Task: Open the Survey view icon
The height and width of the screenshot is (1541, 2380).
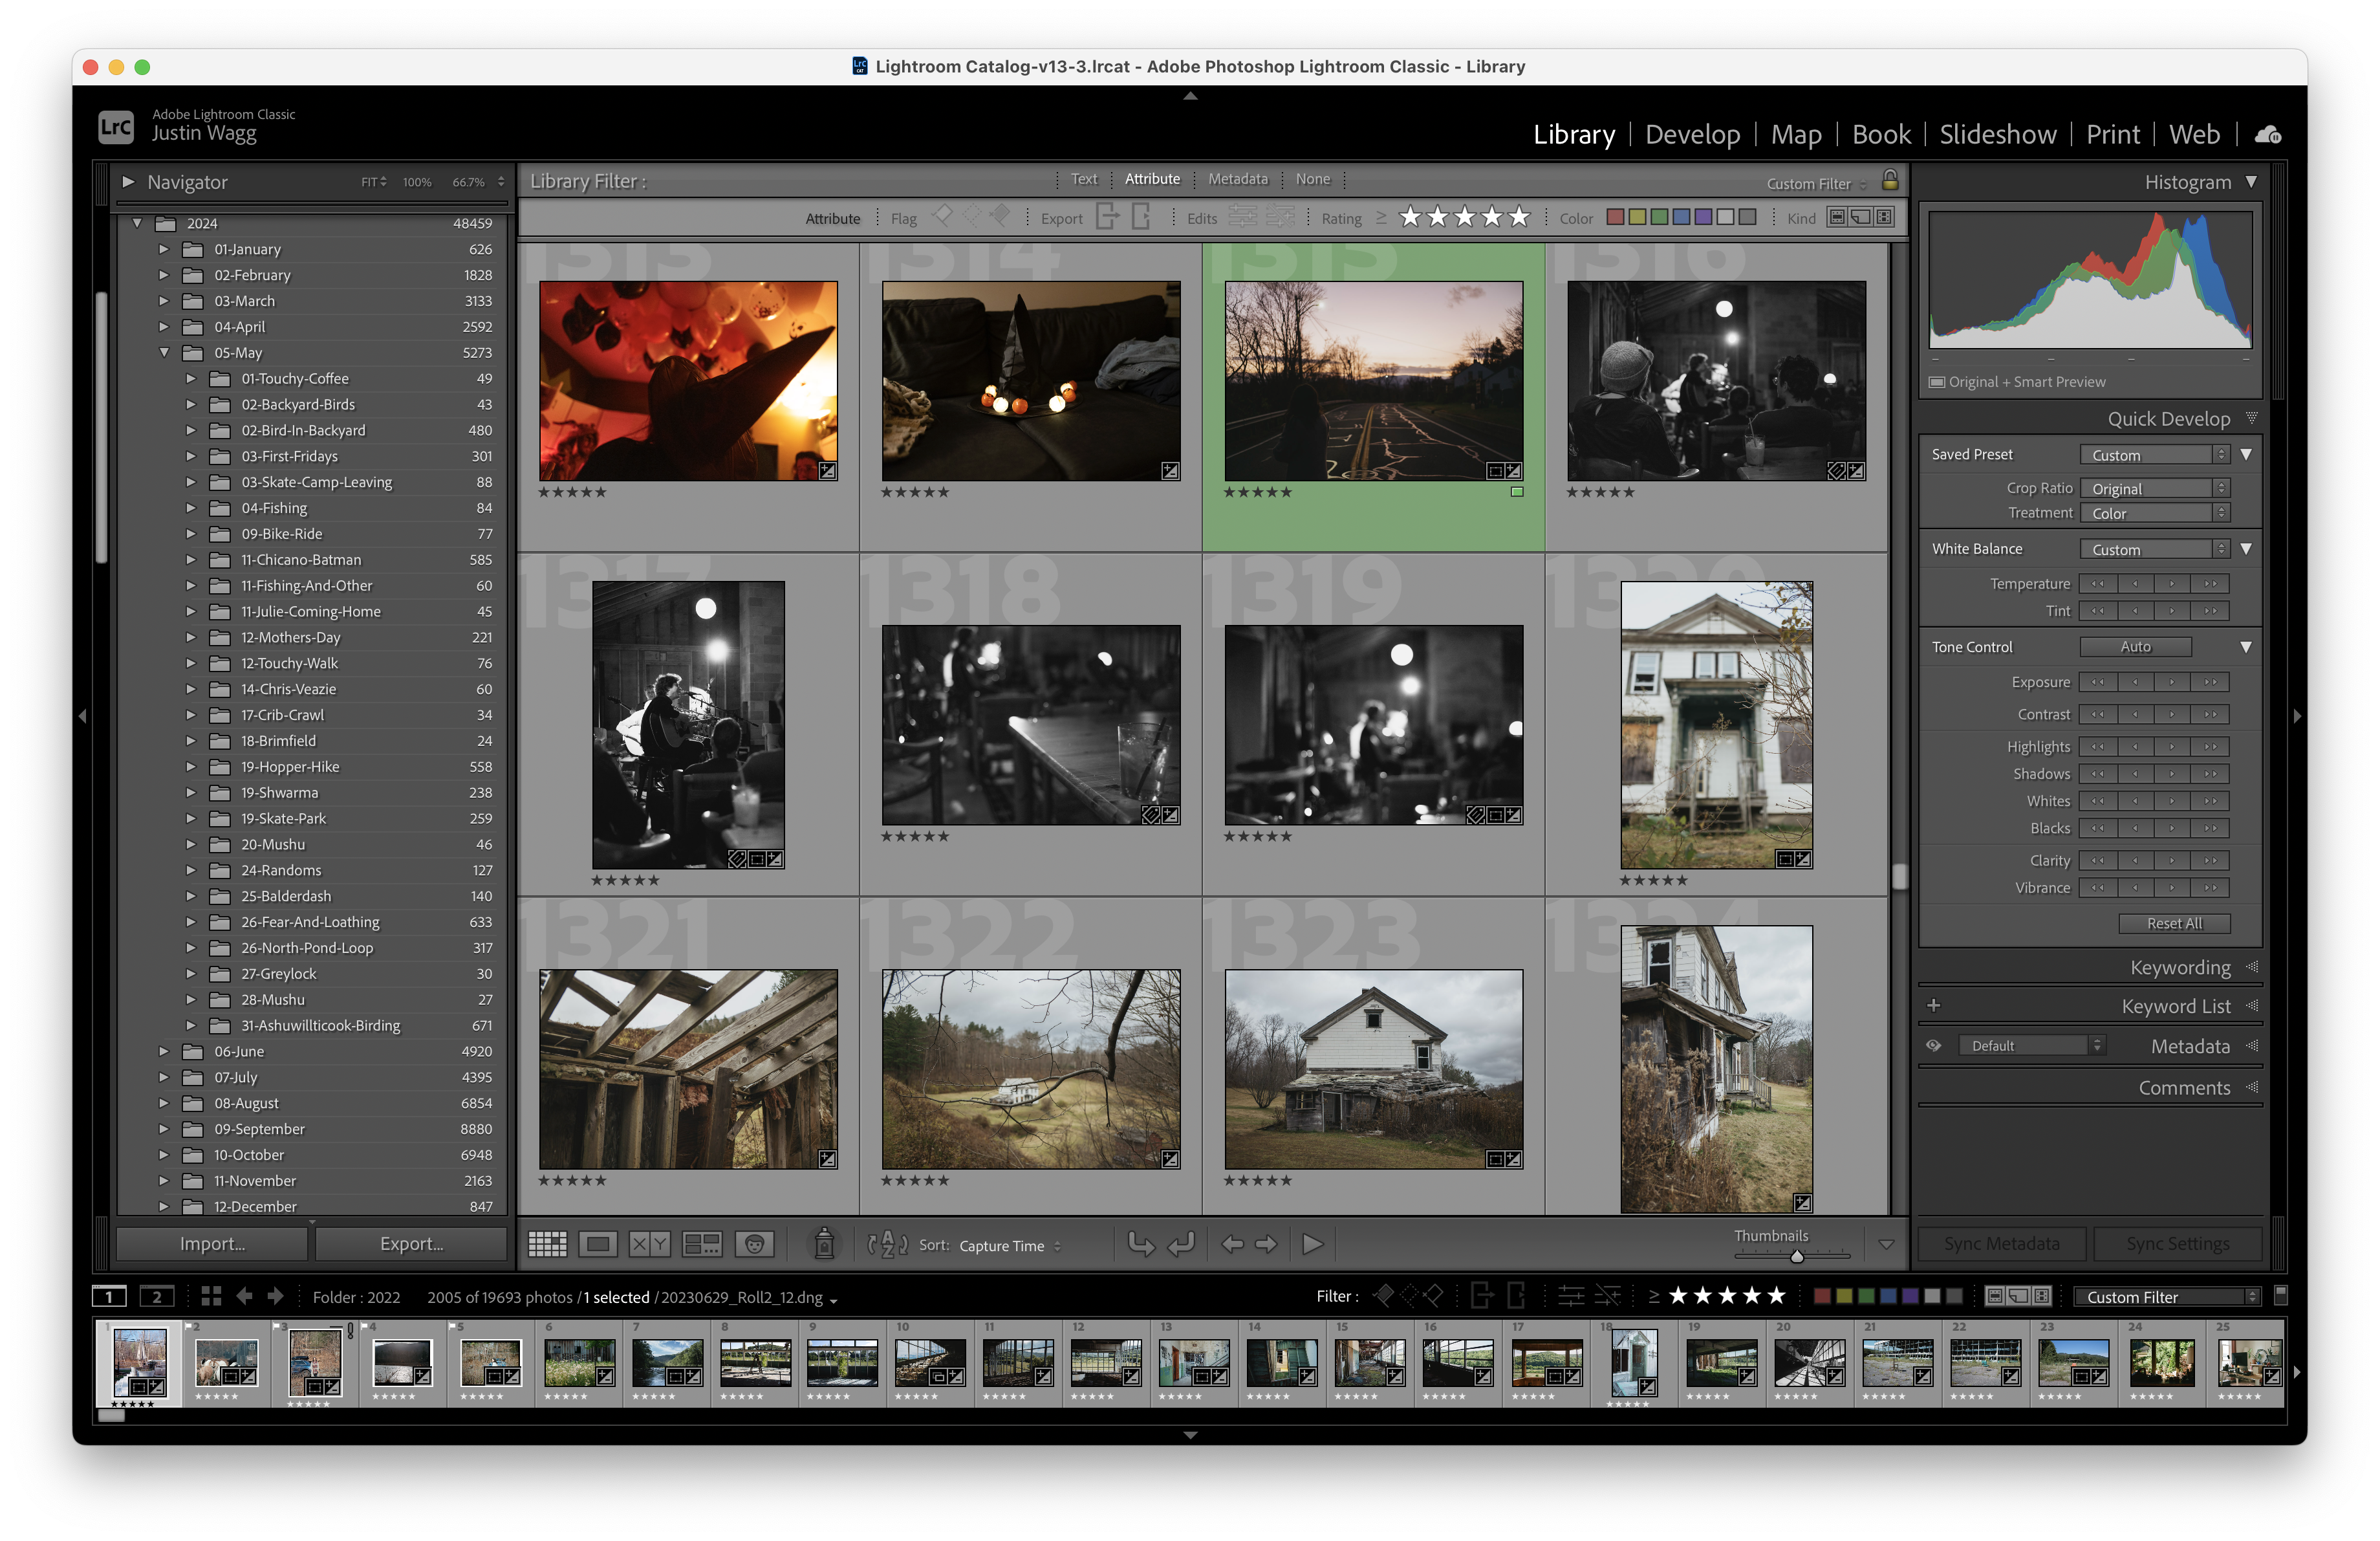Action: pyautogui.click(x=701, y=1244)
